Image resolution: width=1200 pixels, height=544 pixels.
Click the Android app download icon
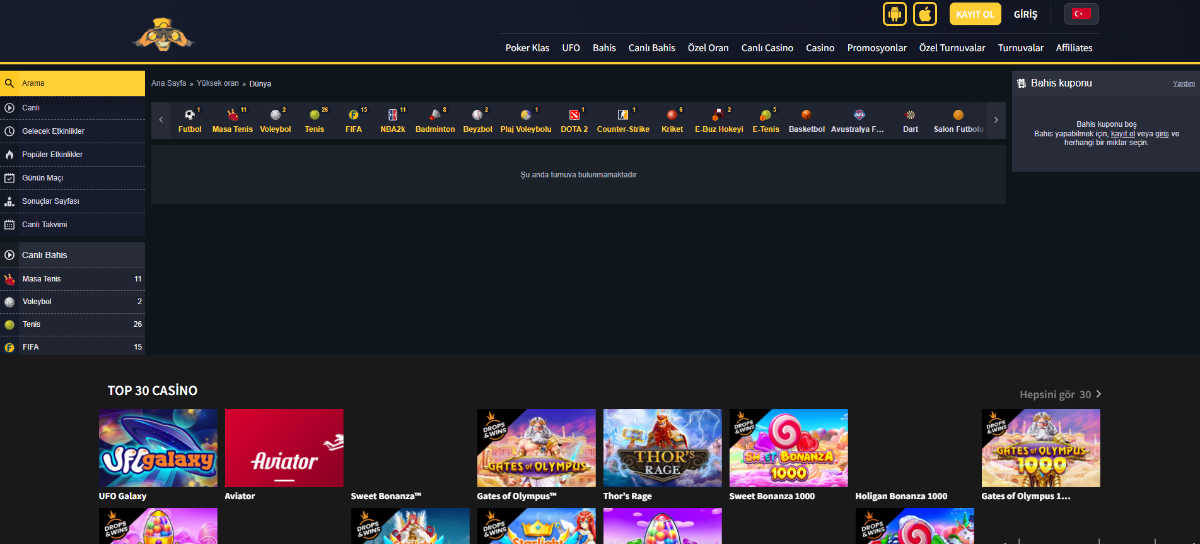(895, 14)
